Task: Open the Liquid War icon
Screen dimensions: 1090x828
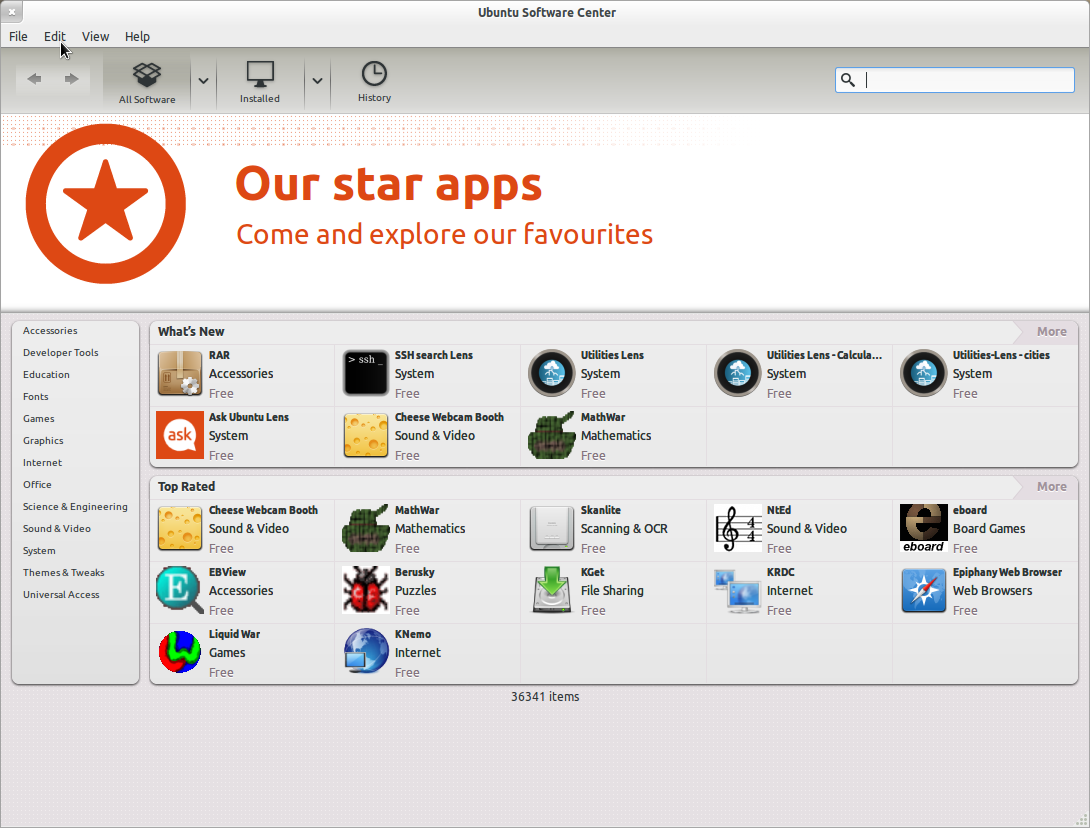Action: [x=180, y=652]
